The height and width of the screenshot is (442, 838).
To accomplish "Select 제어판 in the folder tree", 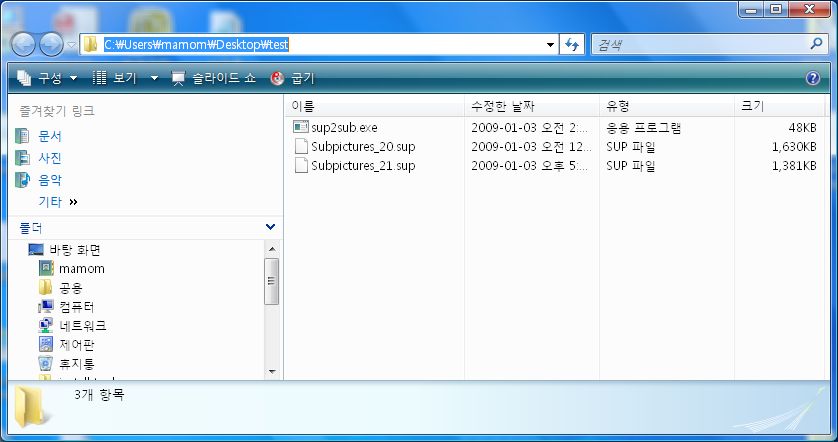I will pyautogui.click(x=77, y=345).
